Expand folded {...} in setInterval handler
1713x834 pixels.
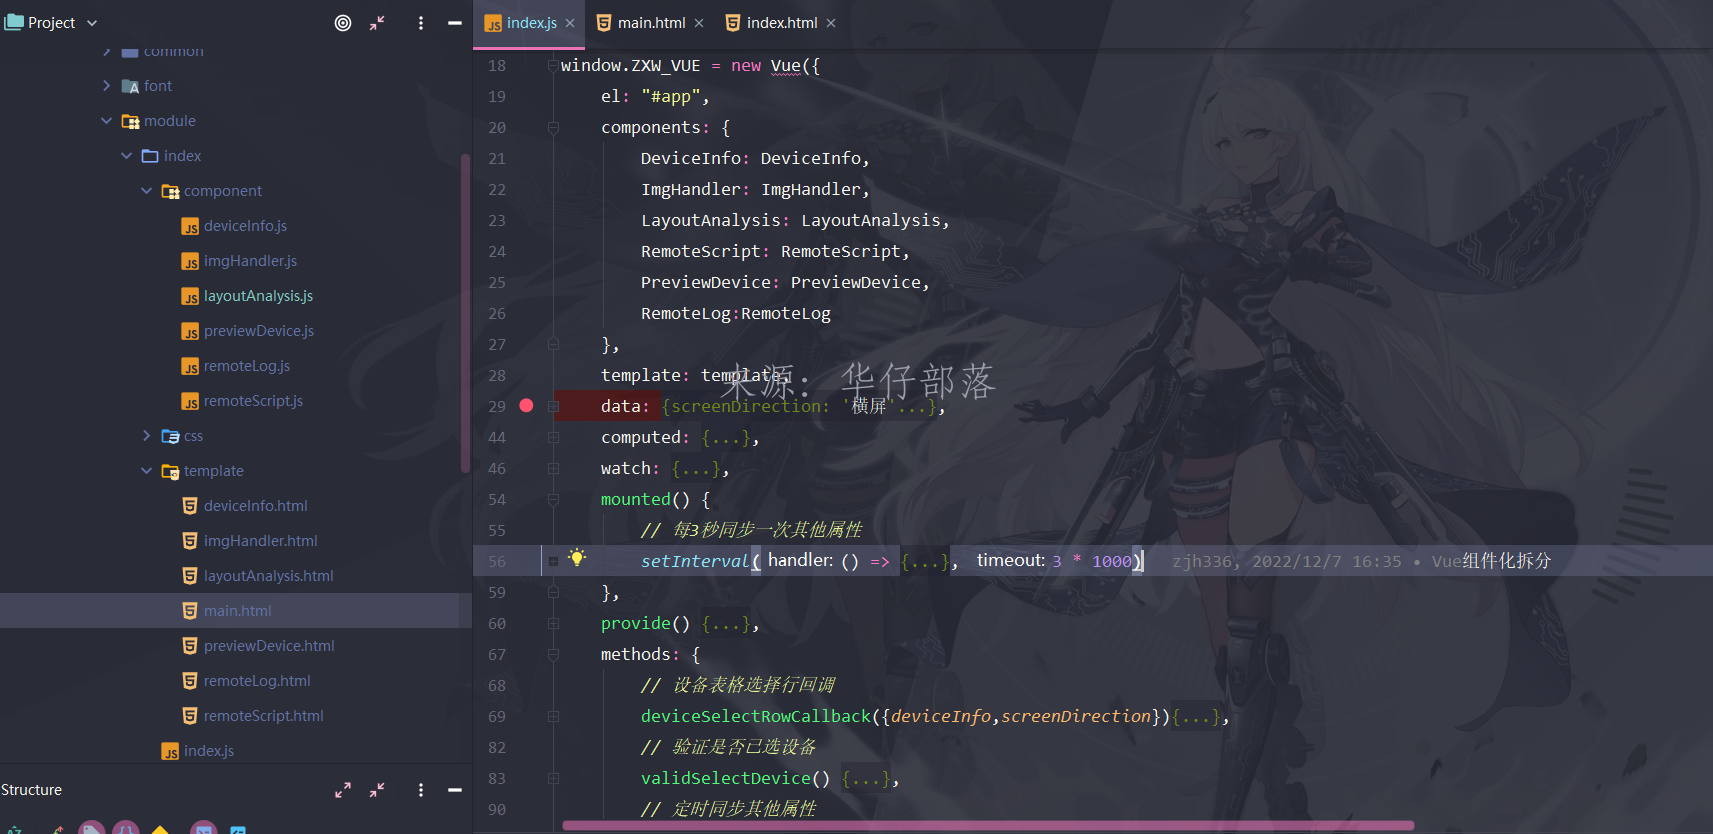pos(925,562)
